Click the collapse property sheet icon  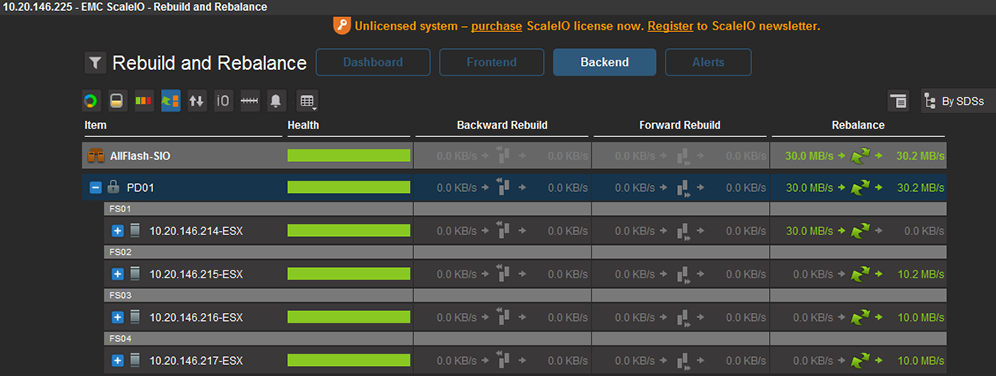click(898, 100)
